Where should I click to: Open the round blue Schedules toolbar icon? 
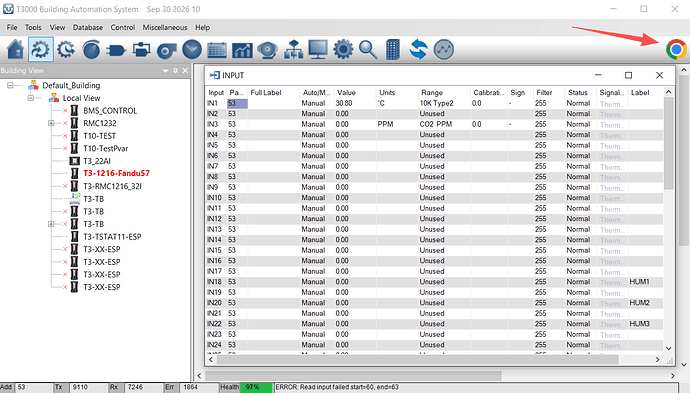tap(192, 49)
